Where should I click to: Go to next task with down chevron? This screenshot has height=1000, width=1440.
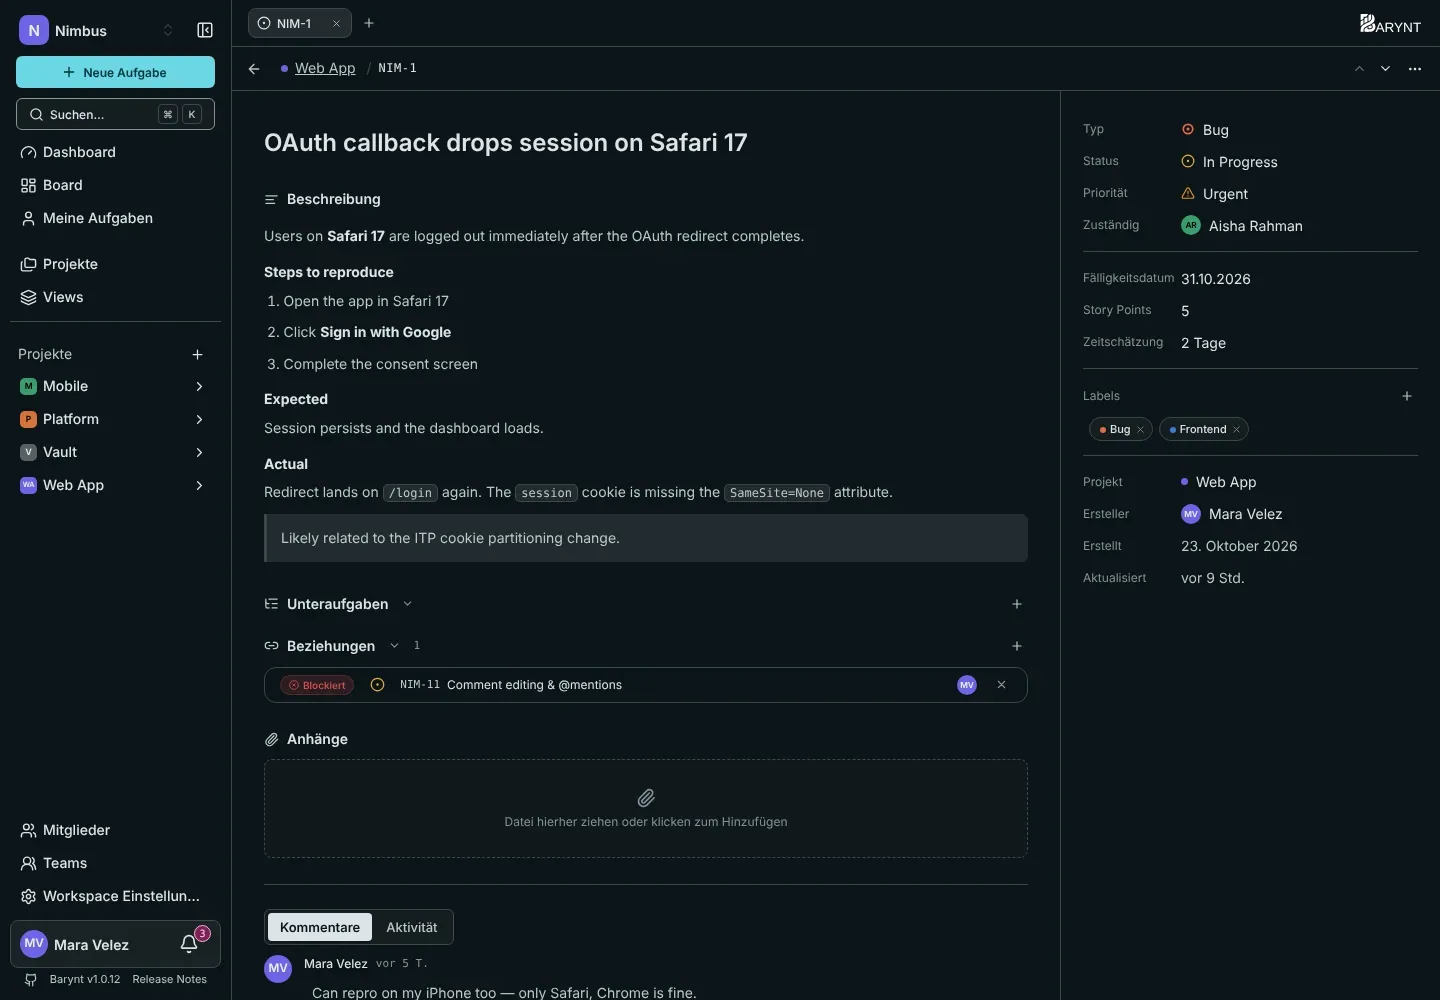tap(1385, 68)
